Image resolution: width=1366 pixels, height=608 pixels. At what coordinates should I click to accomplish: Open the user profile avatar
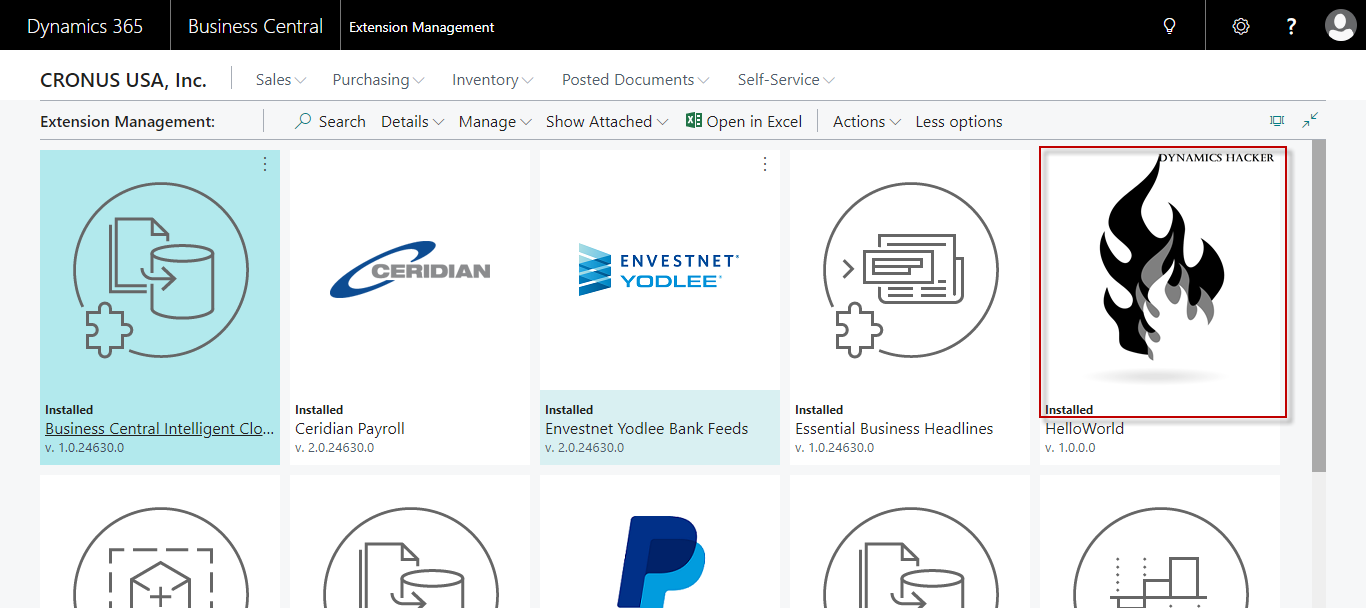tap(1340, 26)
